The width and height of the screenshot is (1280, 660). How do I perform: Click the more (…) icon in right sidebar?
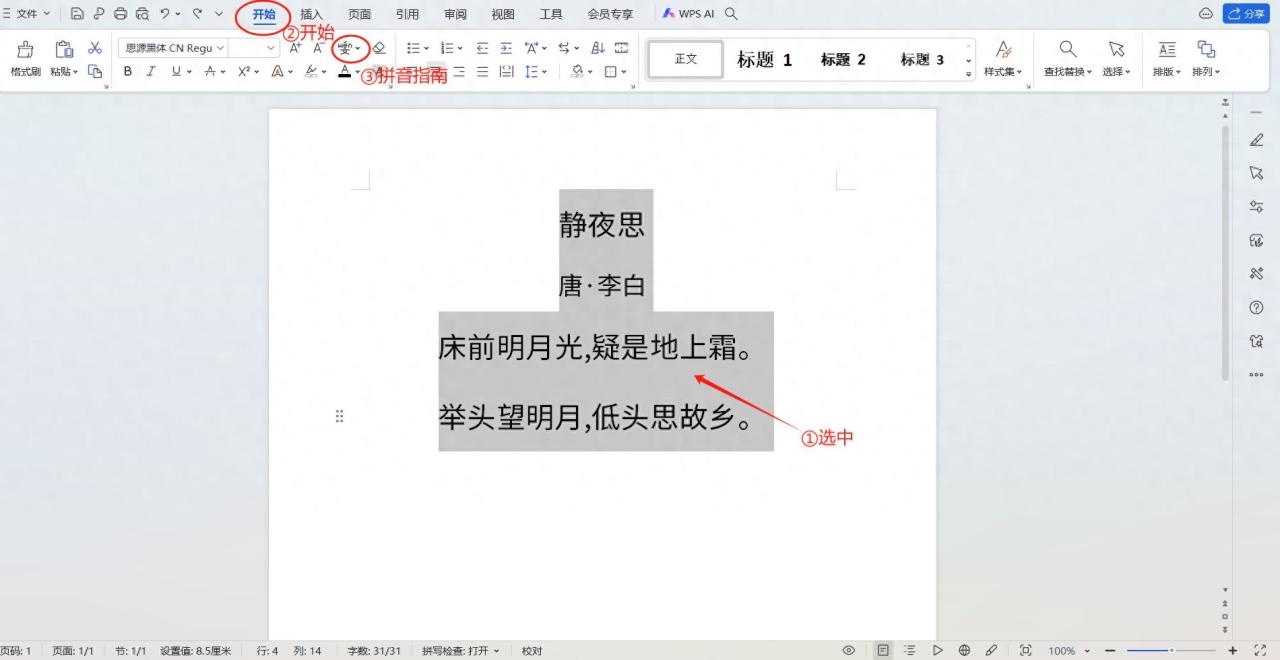click(x=1257, y=375)
